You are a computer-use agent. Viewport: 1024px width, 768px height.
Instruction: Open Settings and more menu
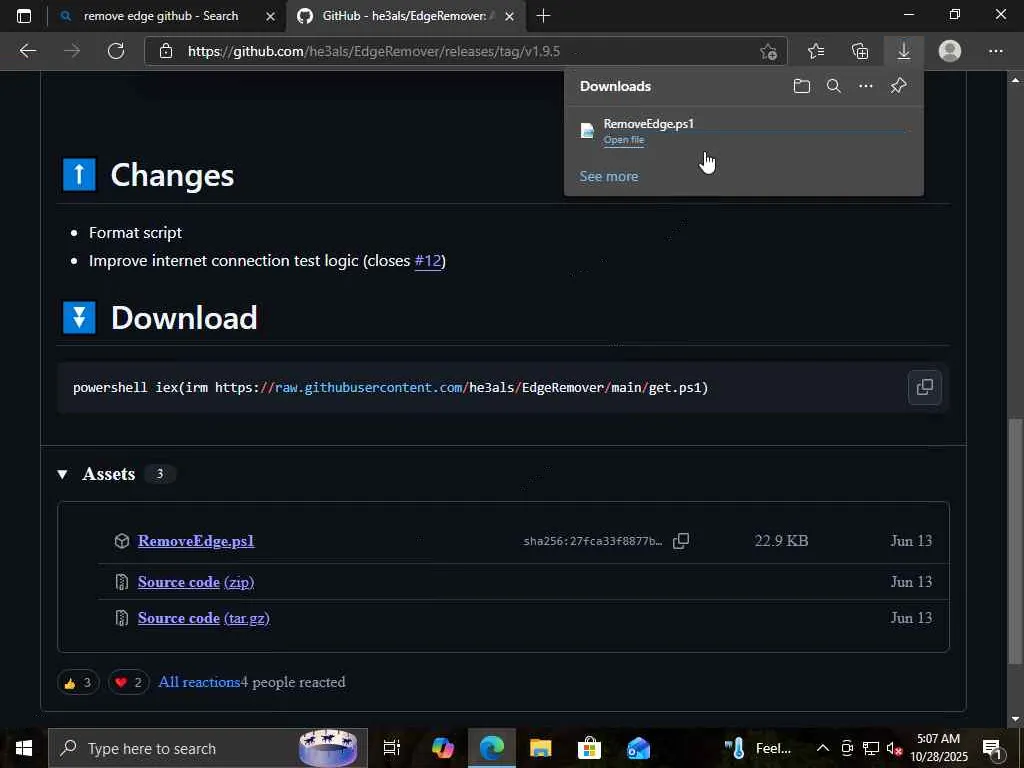click(995, 51)
